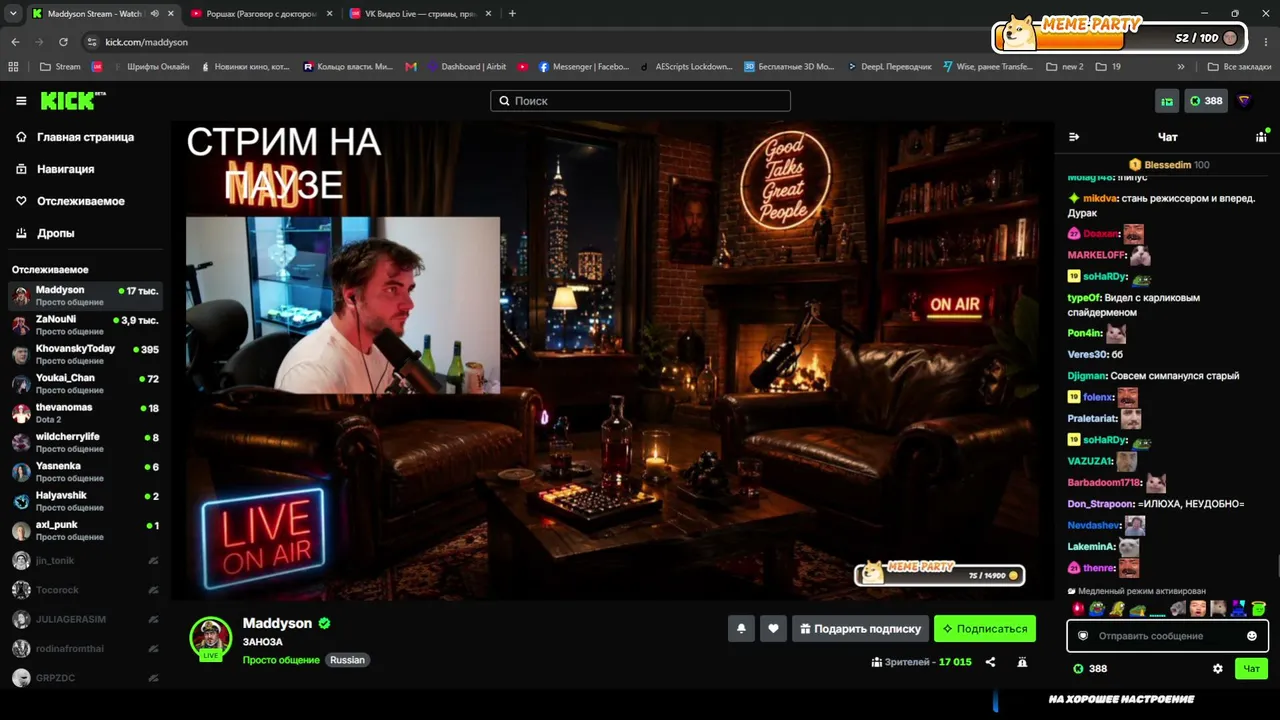1280x720 pixels.
Task: Open Halyavshik channel in followed list
Action: (x=85, y=501)
